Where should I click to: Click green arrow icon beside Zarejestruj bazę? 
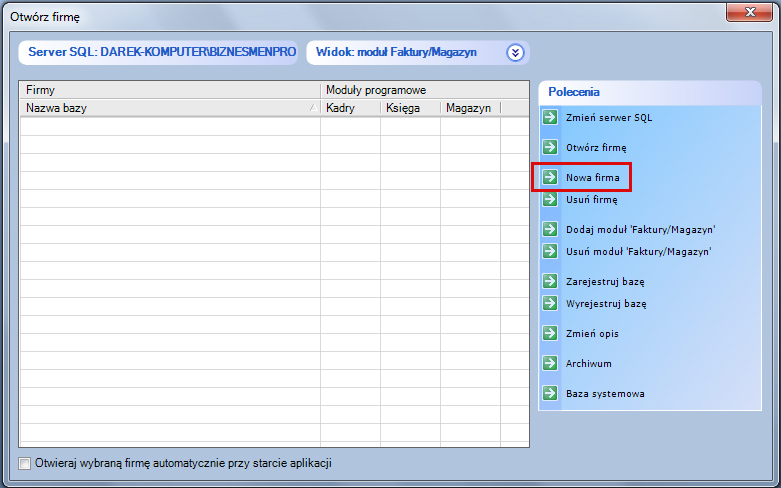(550, 281)
